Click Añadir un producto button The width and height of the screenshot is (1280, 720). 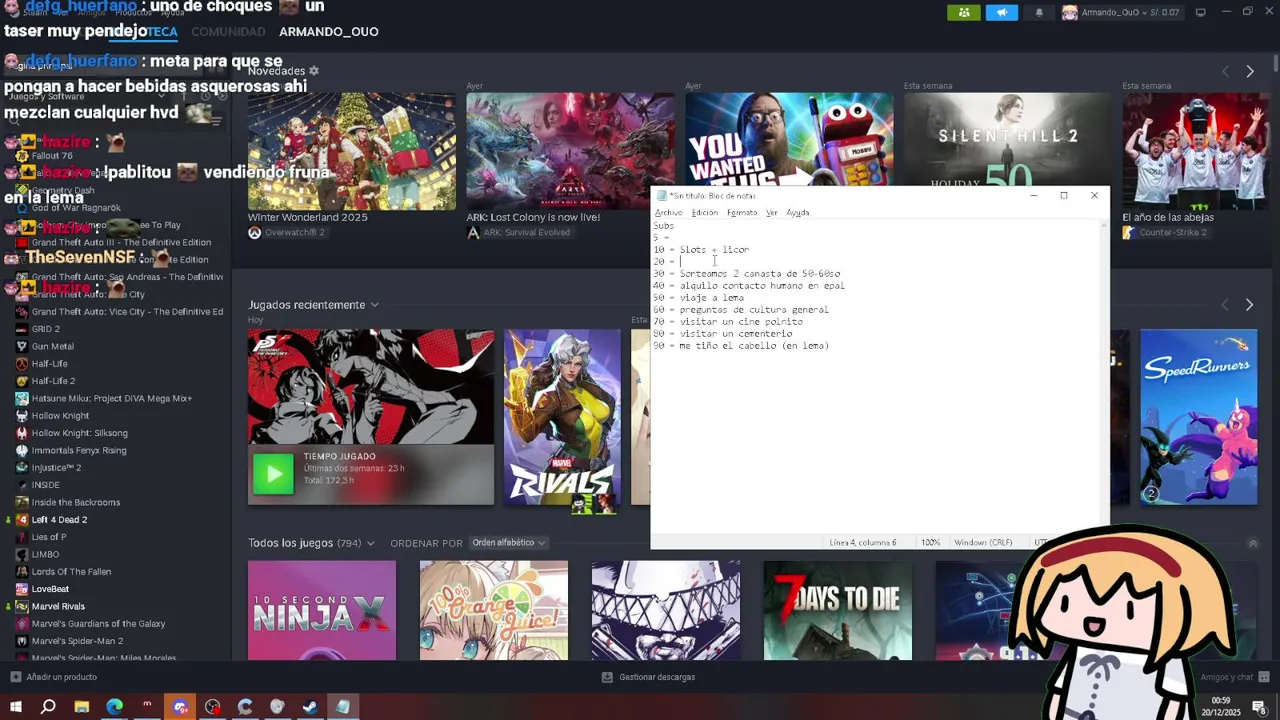(x=54, y=677)
